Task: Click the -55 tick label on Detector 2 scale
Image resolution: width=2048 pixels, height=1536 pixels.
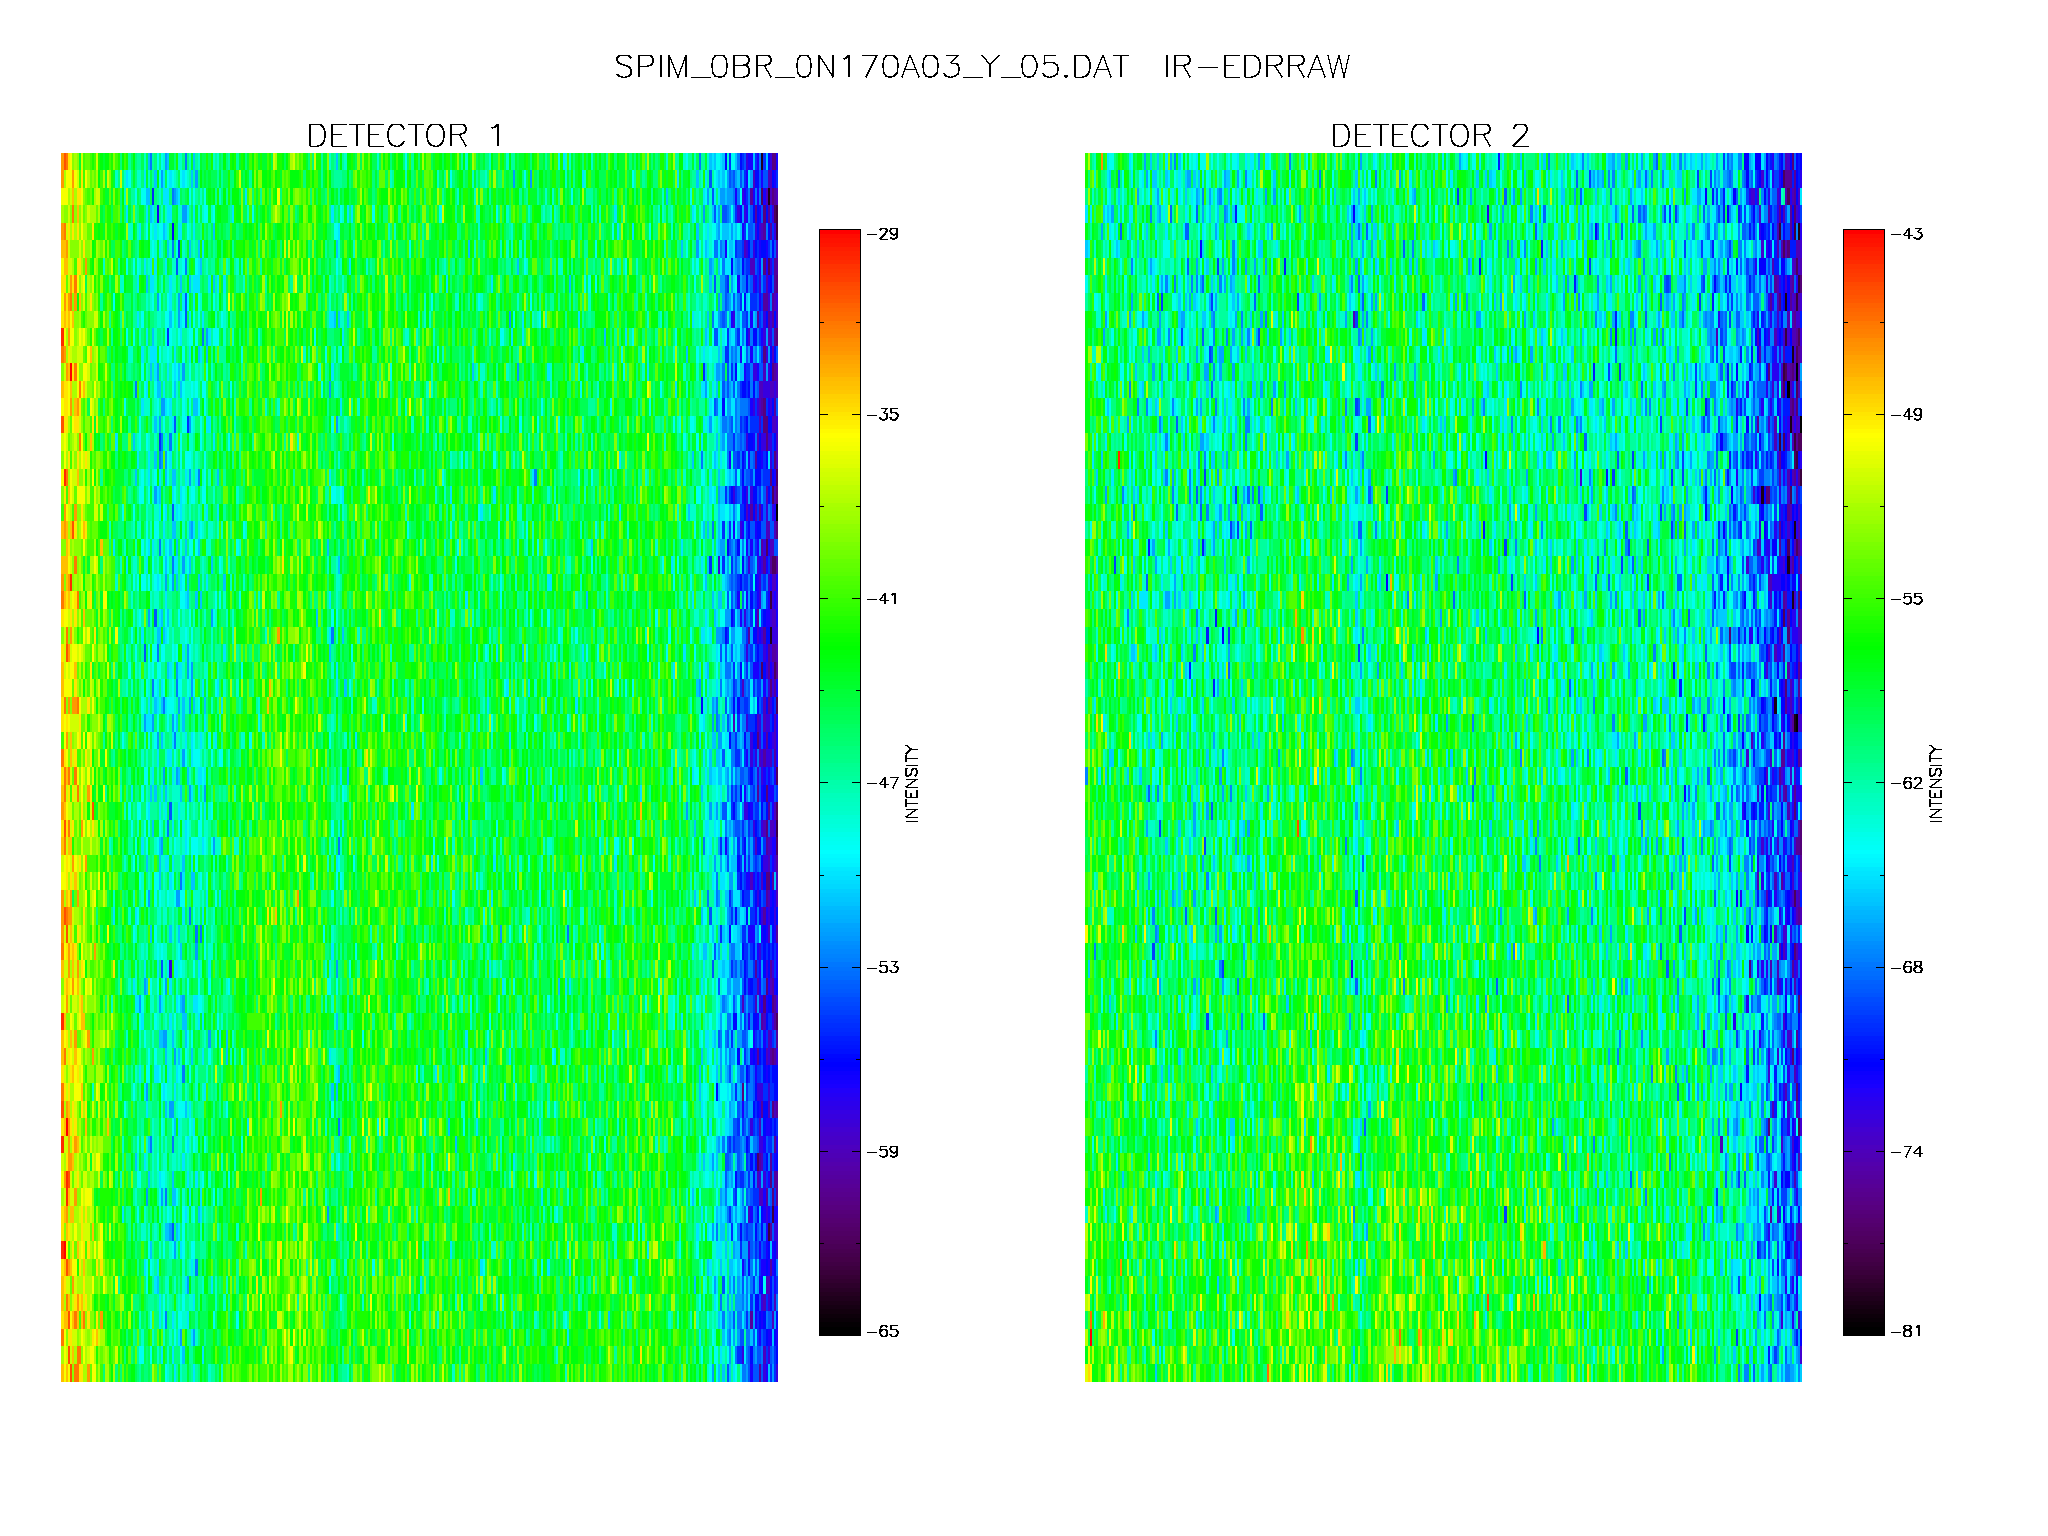Action: (x=1907, y=599)
